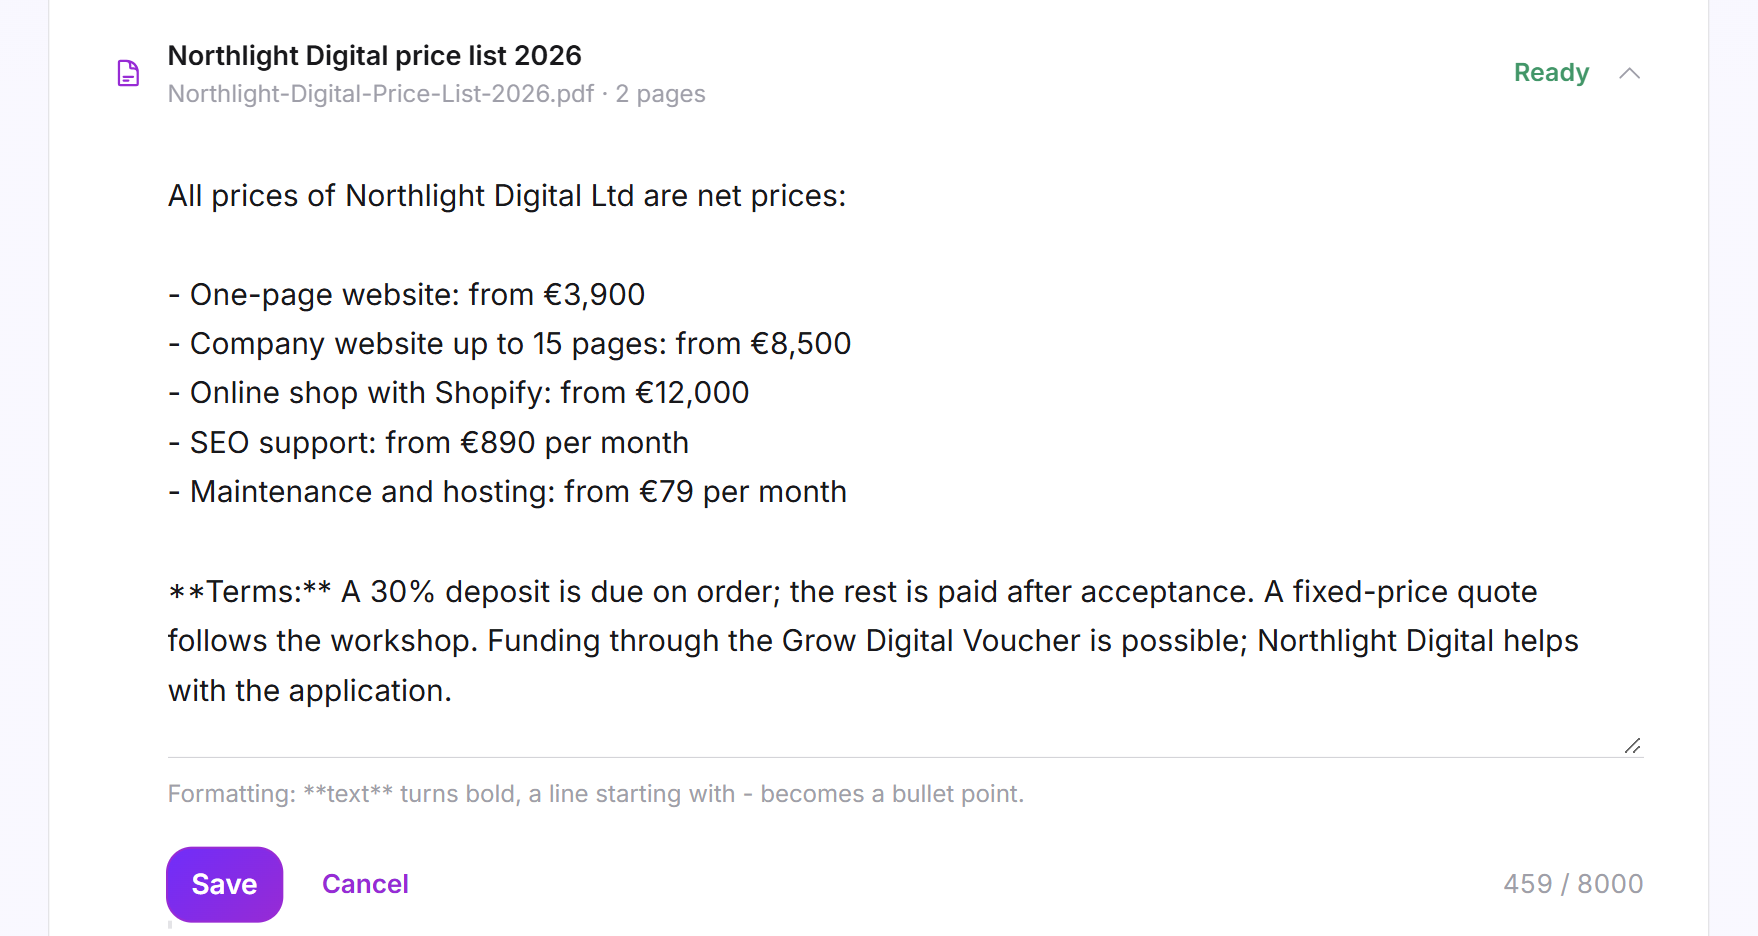Viewport: 1758px width, 936px height.
Task: Place cursor in Company website up to 15 pages line
Action: click(509, 344)
